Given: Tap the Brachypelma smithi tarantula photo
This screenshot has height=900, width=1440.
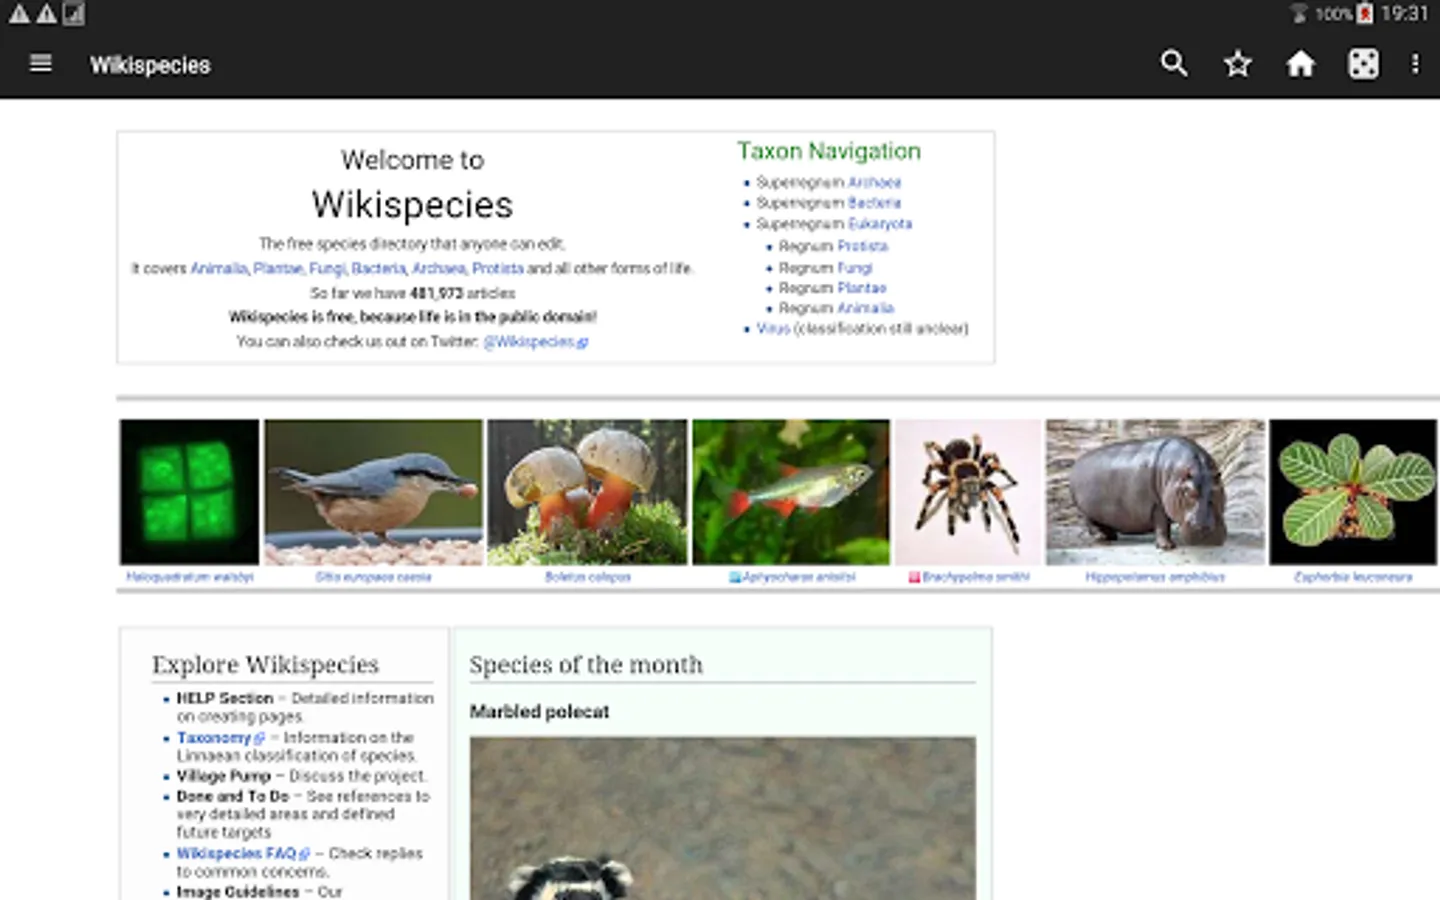Looking at the screenshot, I should [x=968, y=492].
